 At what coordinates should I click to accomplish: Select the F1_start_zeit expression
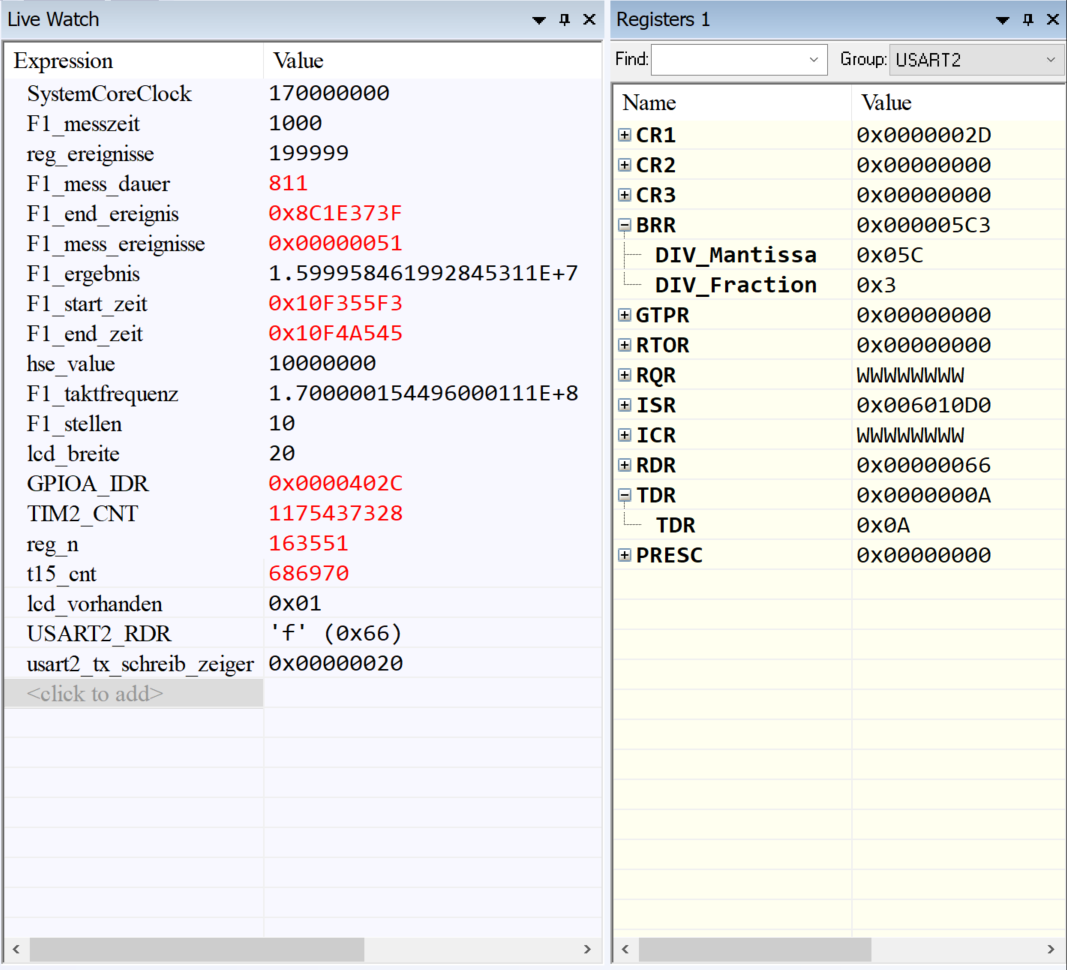click(87, 304)
